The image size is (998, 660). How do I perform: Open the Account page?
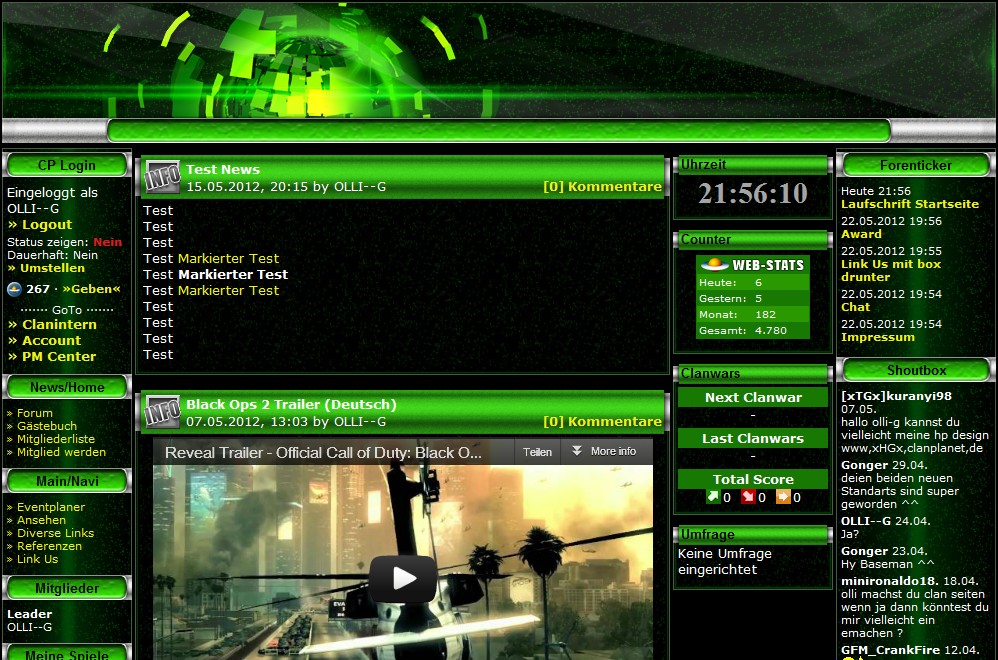click(52, 341)
